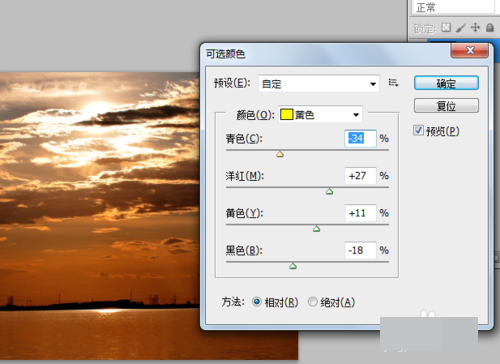Toggle lock position move icon
Viewport: 500px width, 364px height.
(x=475, y=27)
